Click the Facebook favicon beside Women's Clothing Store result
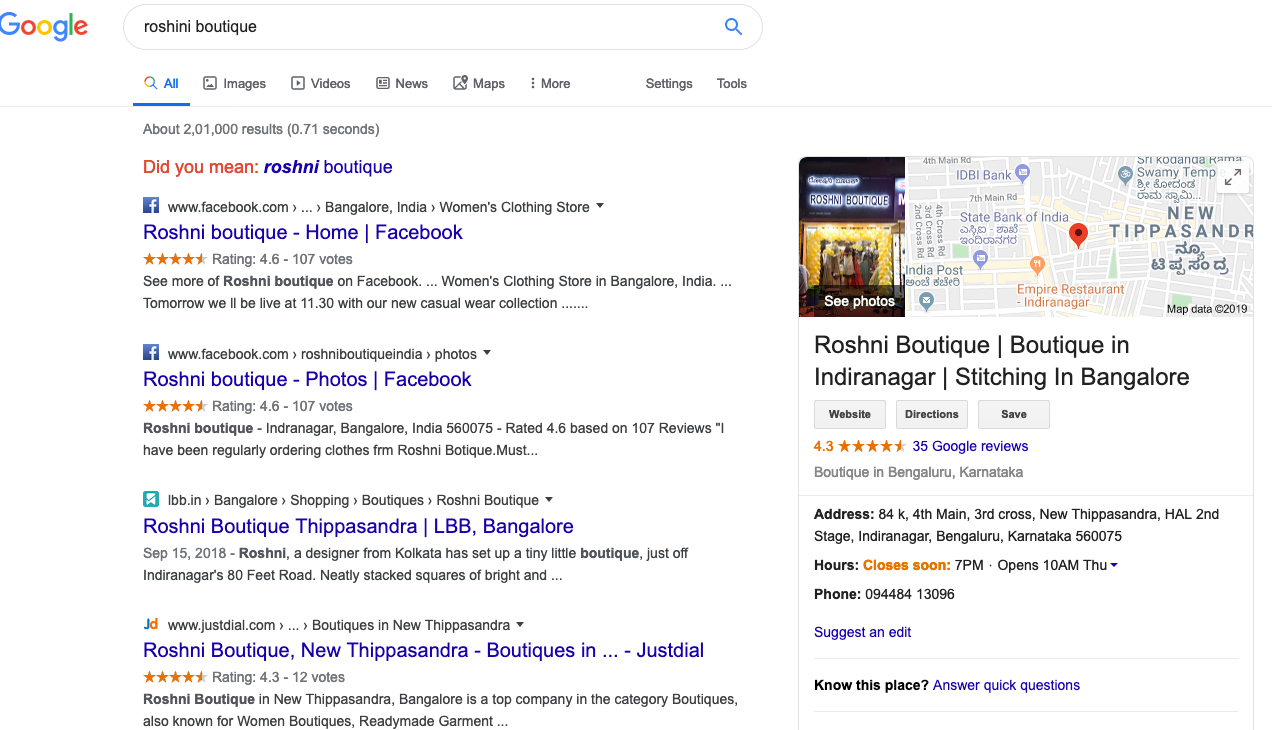The image size is (1272, 730). 151,206
